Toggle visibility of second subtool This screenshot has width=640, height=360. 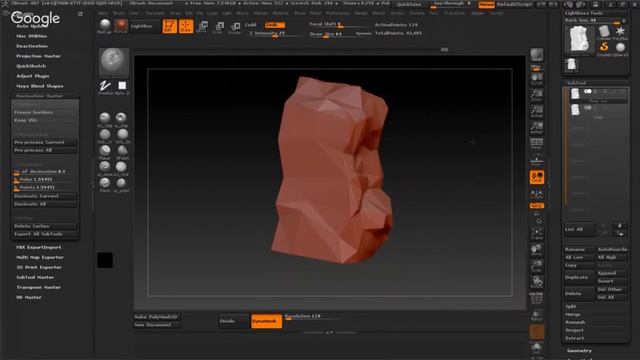pyautogui.click(x=588, y=108)
